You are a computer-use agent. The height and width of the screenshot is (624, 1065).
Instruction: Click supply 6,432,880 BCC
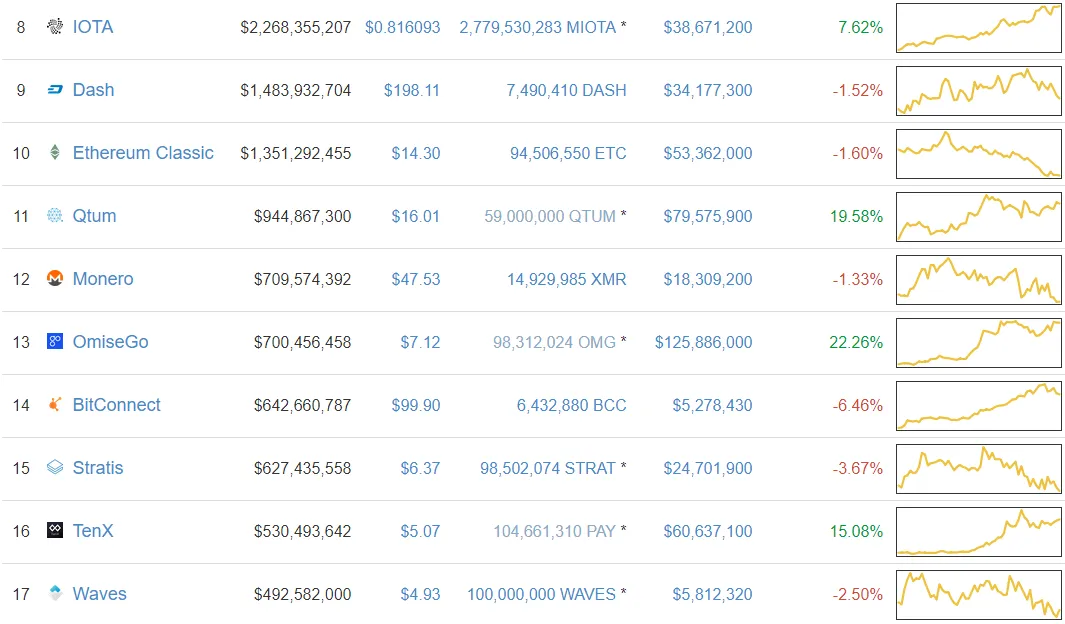pos(572,405)
